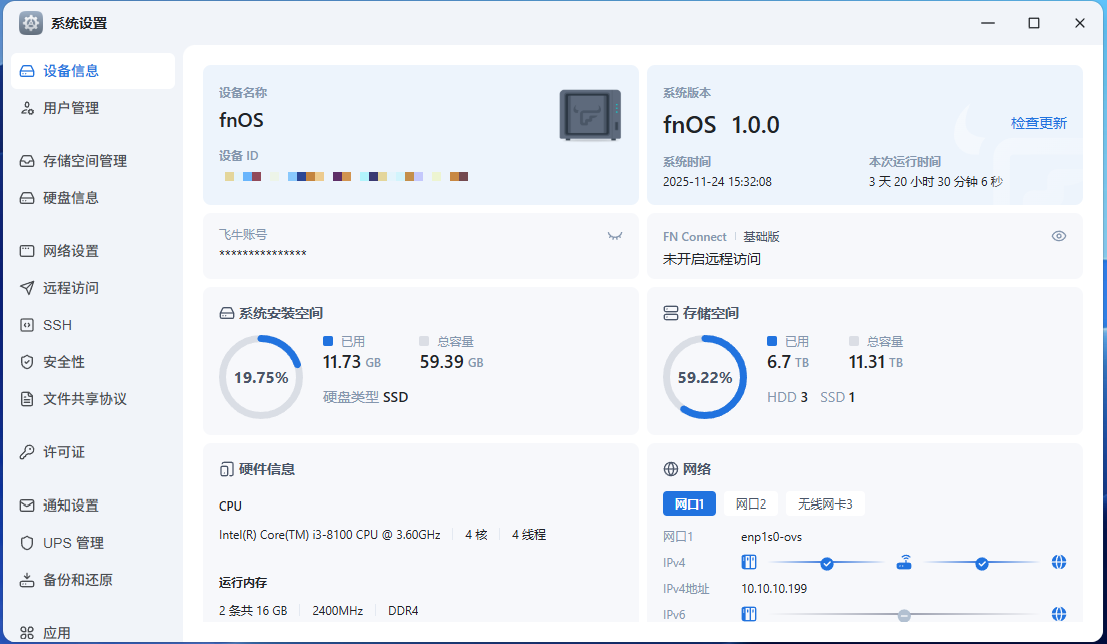
Task: Switch to 无线网卡3 tab
Action: click(x=825, y=504)
